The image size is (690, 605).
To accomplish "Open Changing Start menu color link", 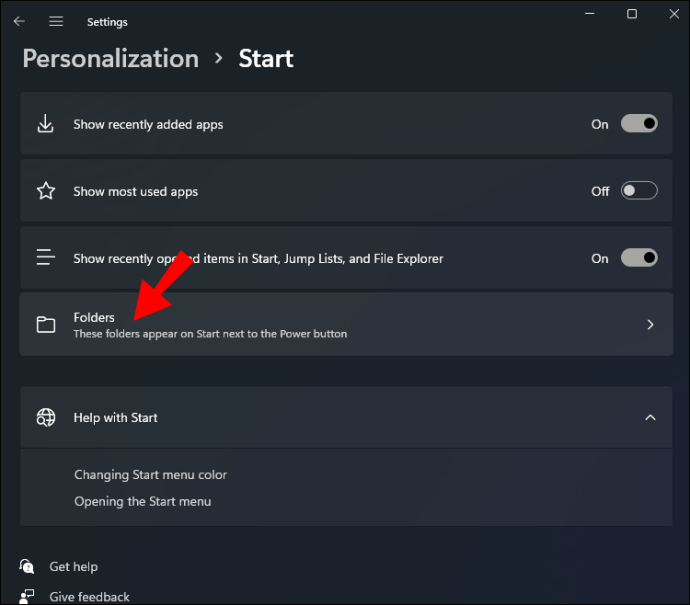I will pos(150,475).
